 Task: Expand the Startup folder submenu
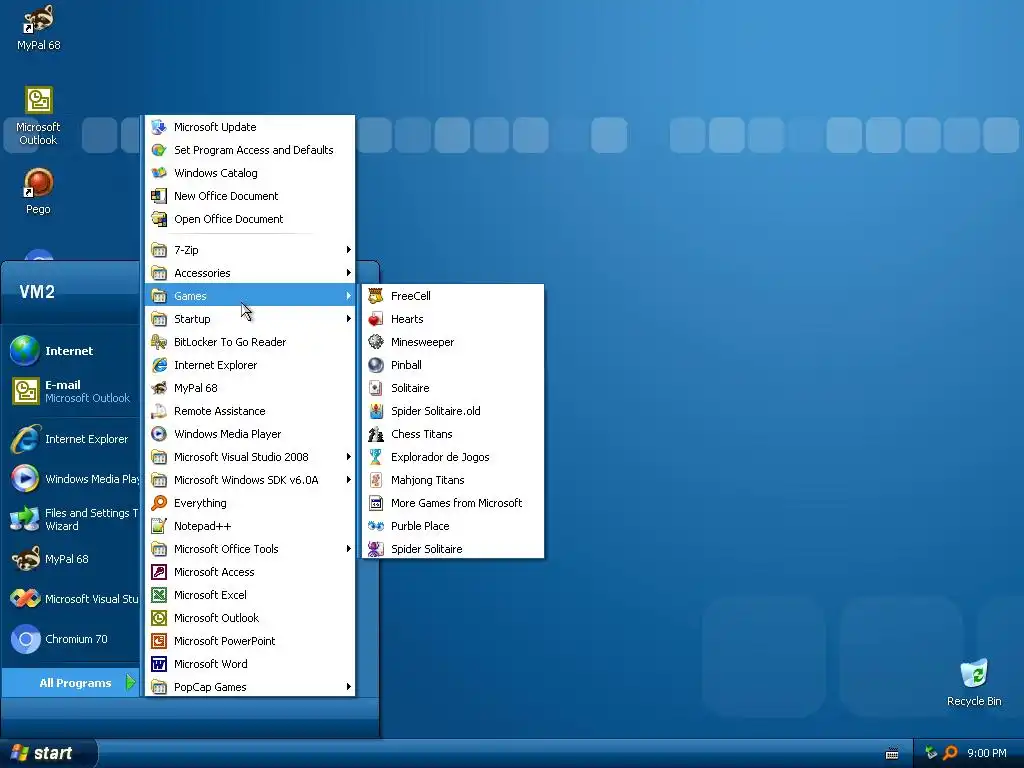[x=250, y=319]
